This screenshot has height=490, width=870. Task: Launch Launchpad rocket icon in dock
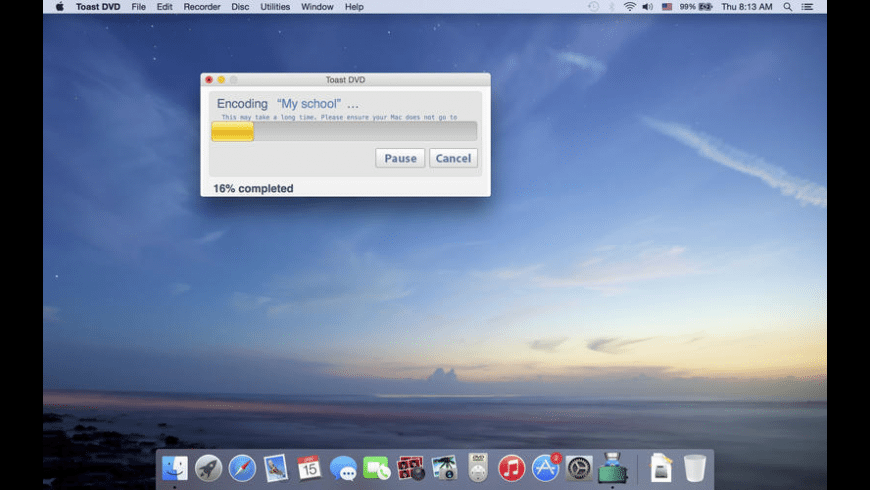209,468
